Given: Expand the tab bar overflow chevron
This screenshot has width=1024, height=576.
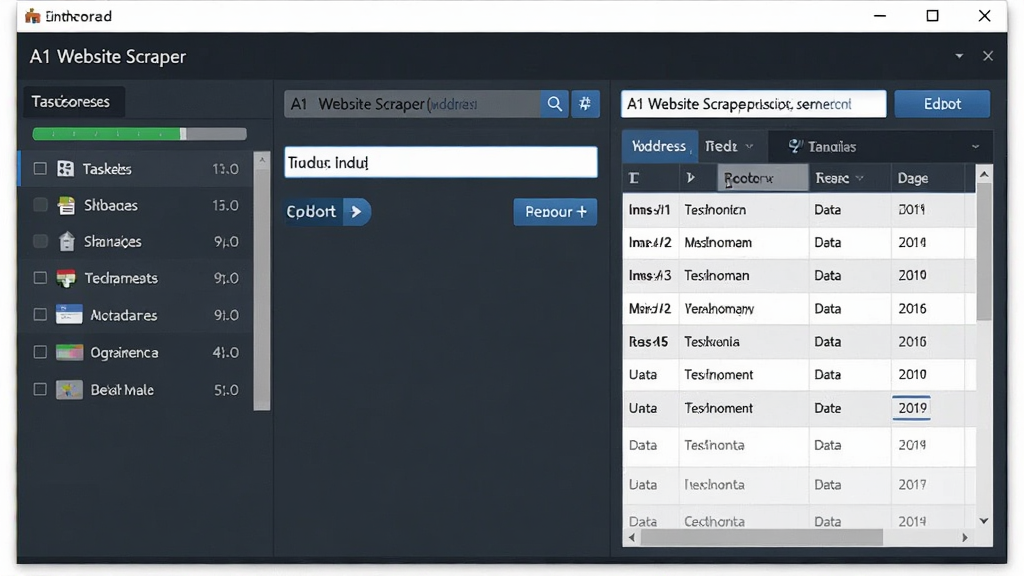Looking at the screenshot, I should click(x=976, y=147).
